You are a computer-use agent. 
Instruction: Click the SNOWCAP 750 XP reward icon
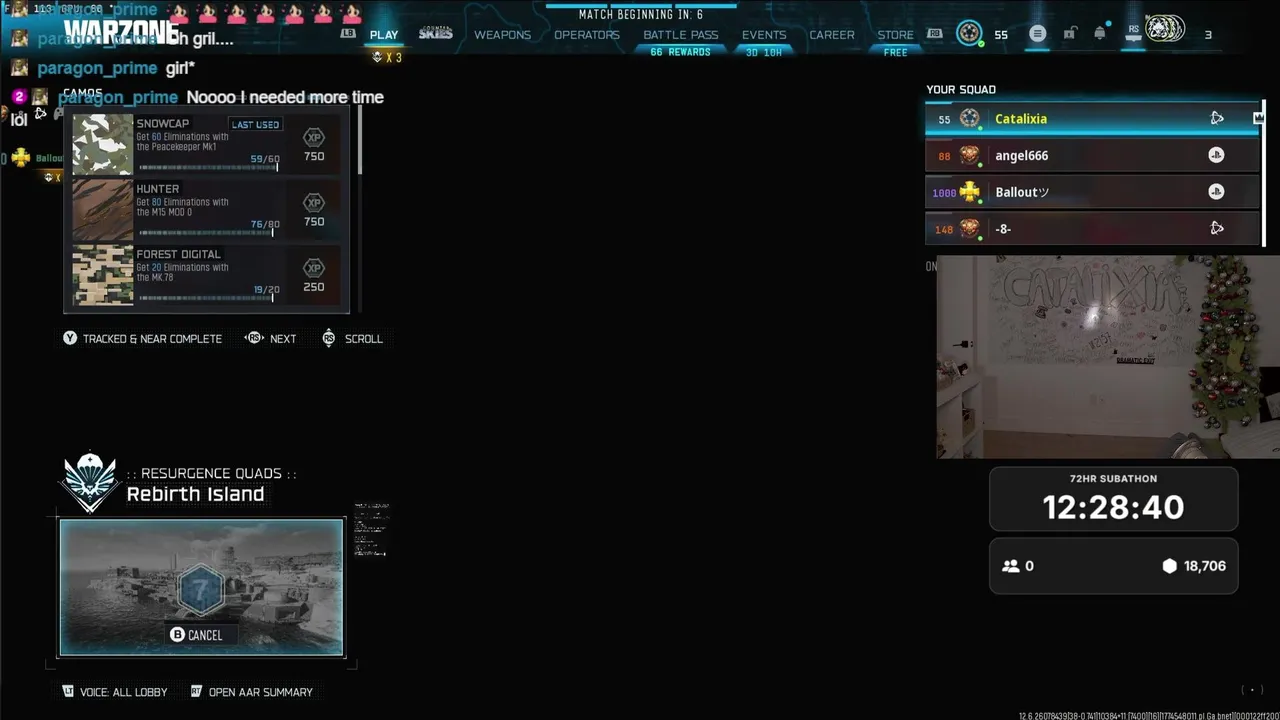pos(314,138)
